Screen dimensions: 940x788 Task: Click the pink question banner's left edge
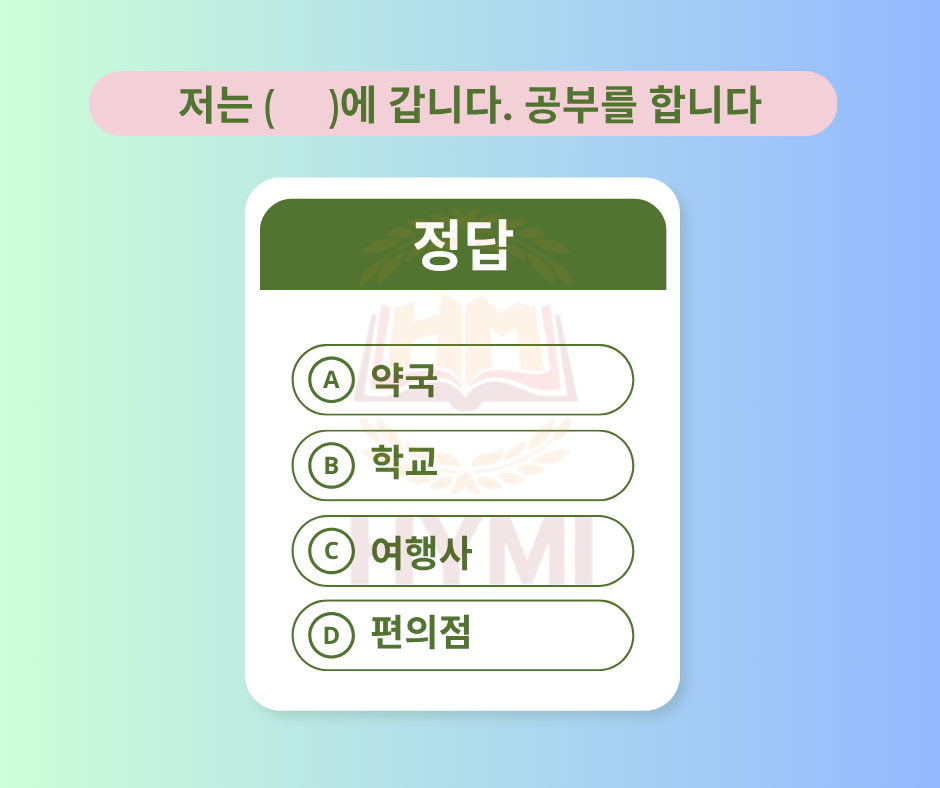click(x=102, y=103)
